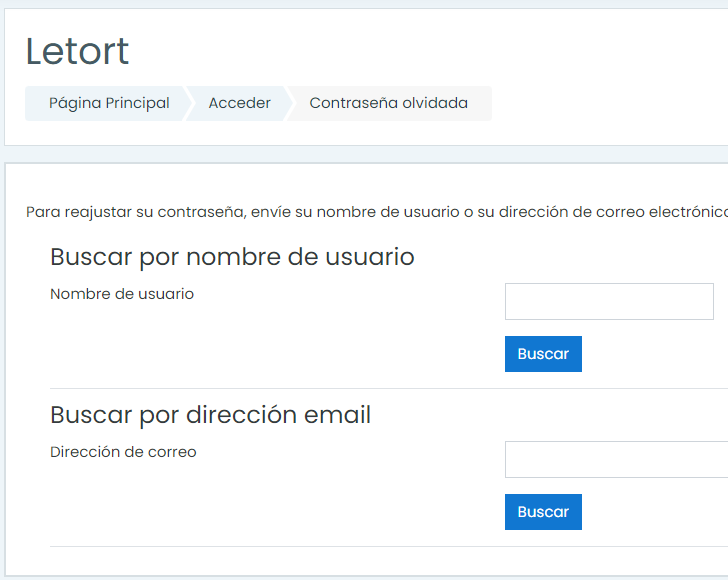Go to the Acceder breadcrumb link
The image size is (728, 580).
(x=239, y=103)
